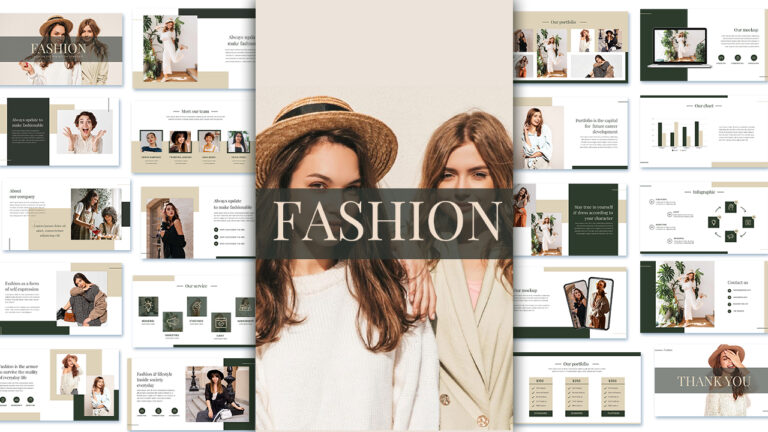This screenshot has width=768, height=432.
Task: Click the team member photo wearing black hat
Action: (180, 142)
